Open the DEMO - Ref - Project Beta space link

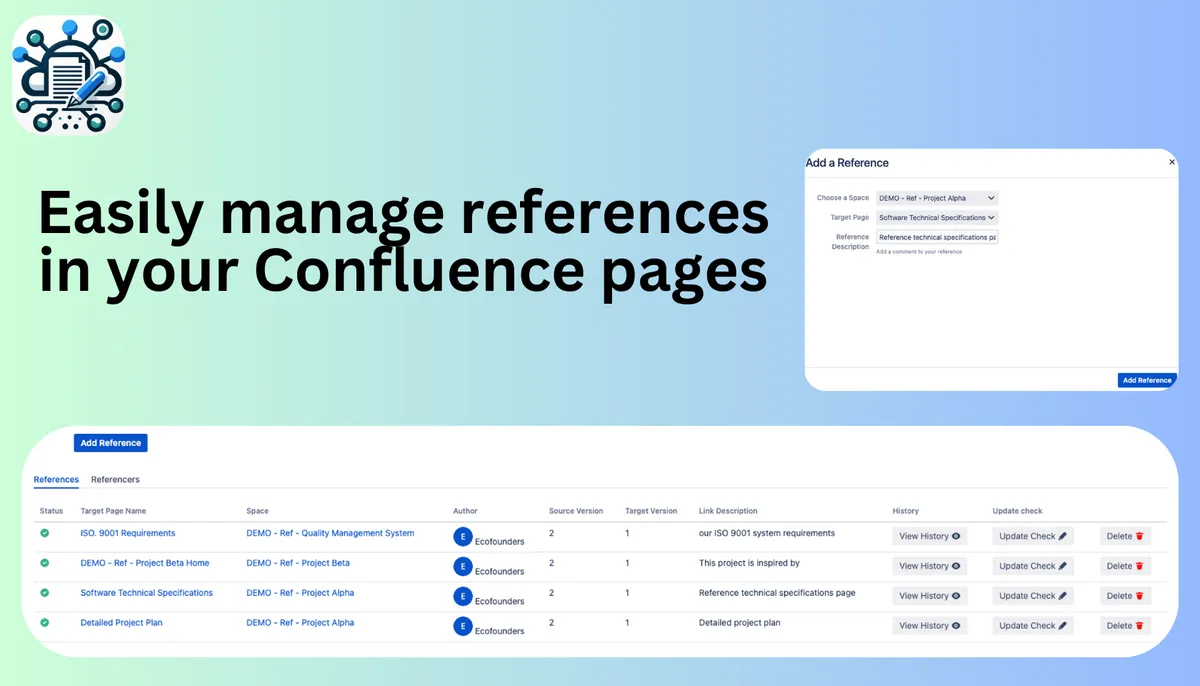(x=298, y=563)
